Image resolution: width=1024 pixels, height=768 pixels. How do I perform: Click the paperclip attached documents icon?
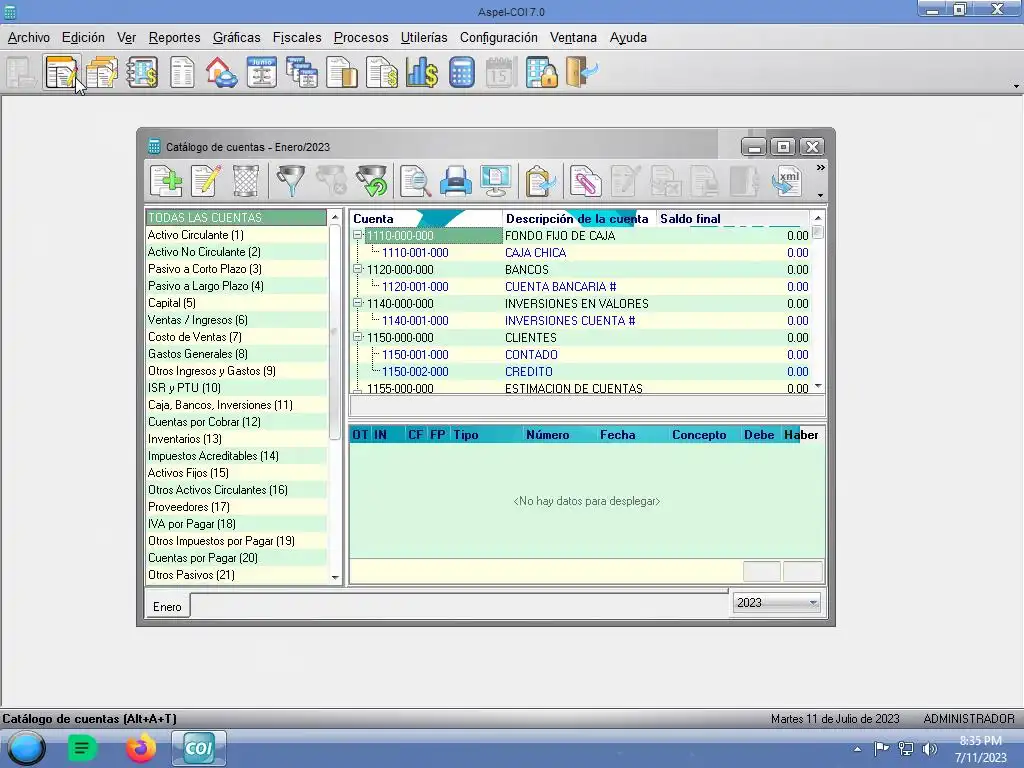[x=584, y=181]
